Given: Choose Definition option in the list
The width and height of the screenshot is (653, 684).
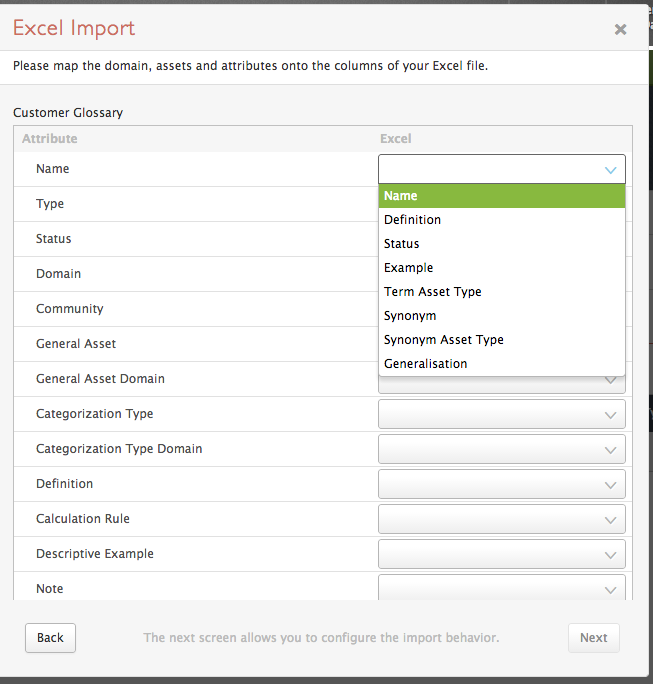Looking at the screenshot, I should pos(502,220).
